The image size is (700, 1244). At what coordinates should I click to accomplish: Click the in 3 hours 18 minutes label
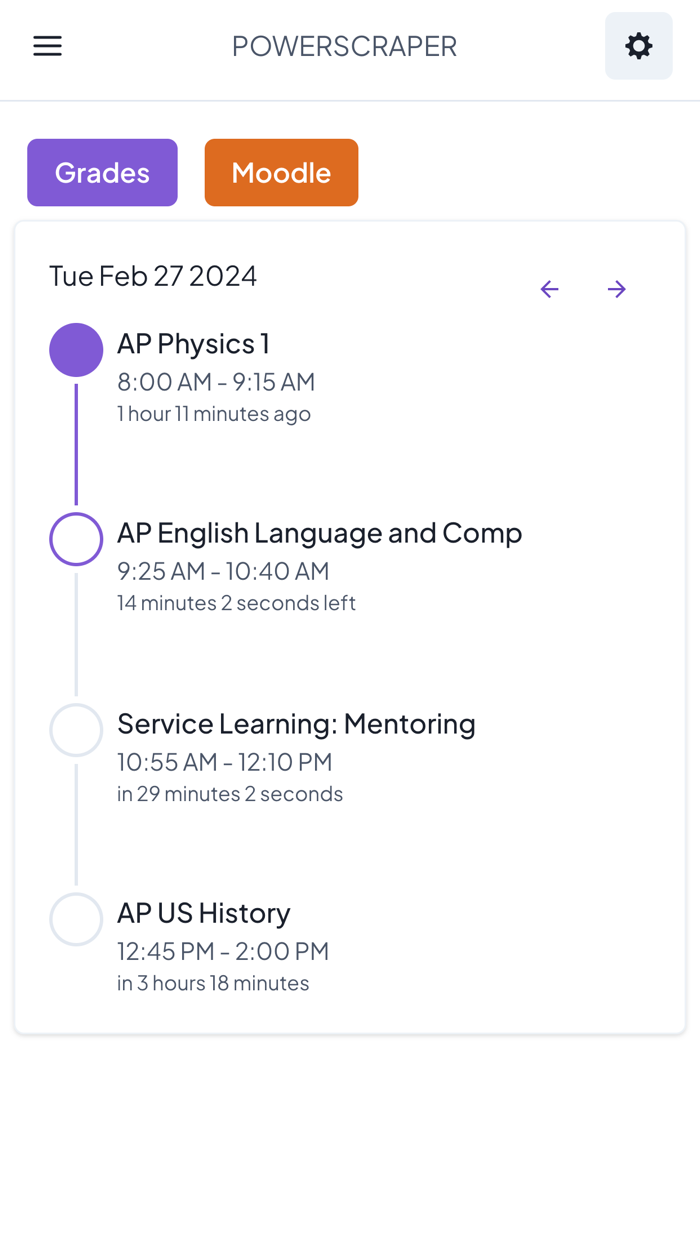[x=213, y=983]
